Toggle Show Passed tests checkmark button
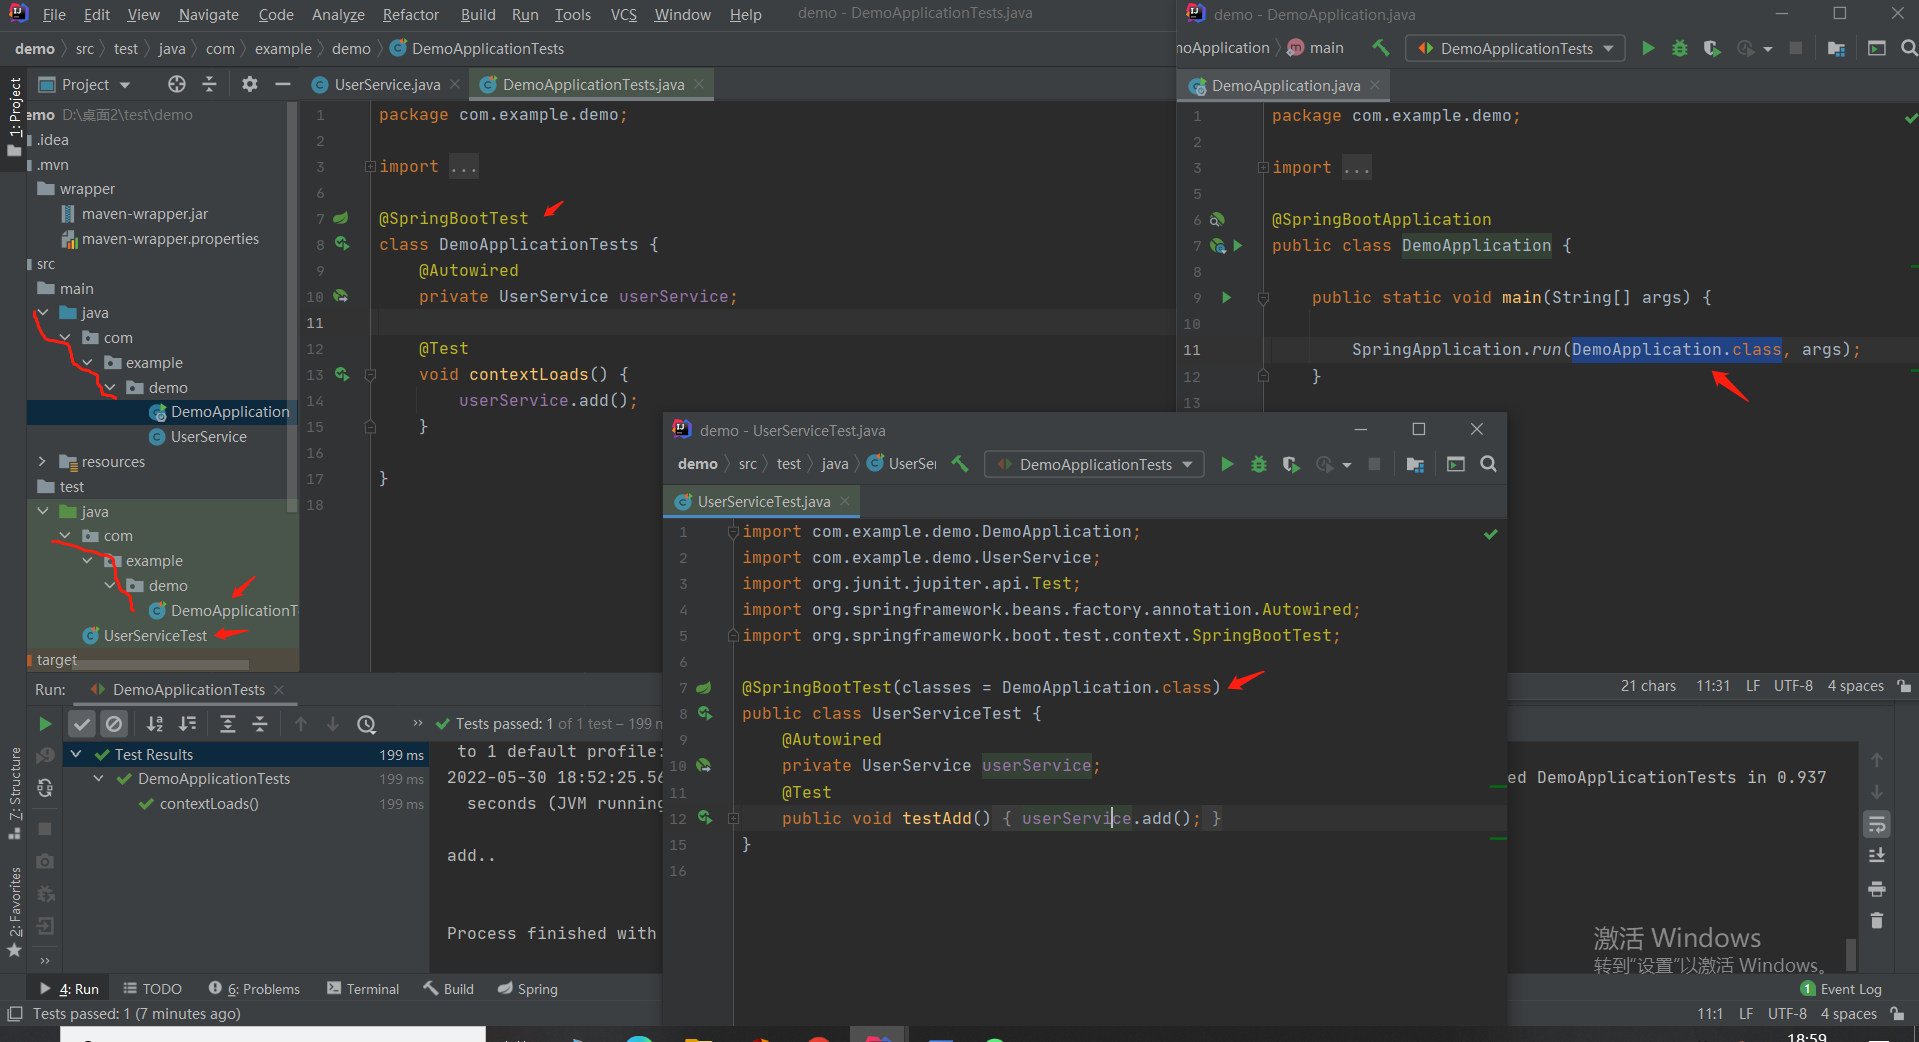Viewport: 1919px width, 1042px height. click(x=82, y=724)
